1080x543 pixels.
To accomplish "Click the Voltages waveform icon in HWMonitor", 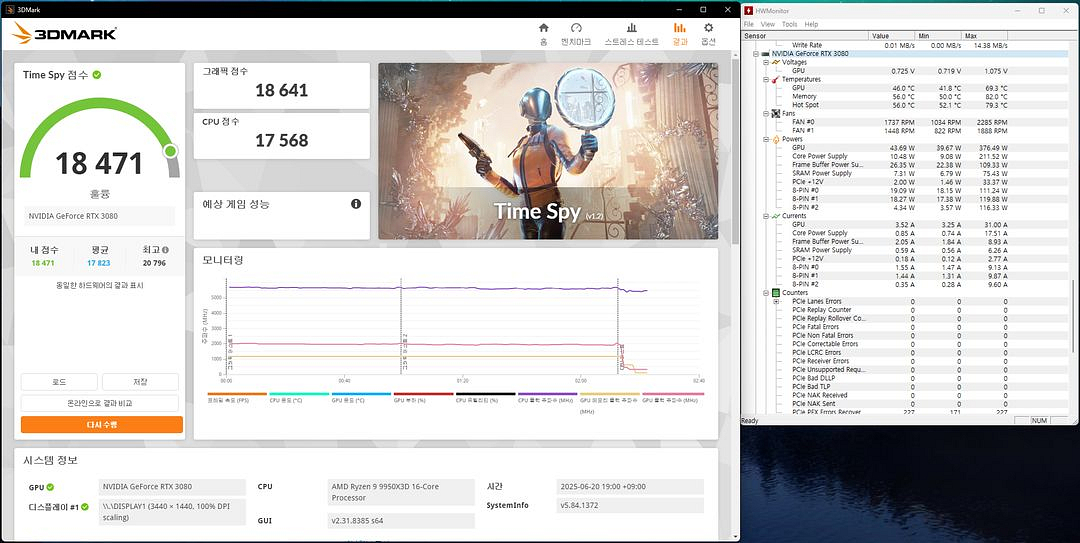I will coord(776,62).
